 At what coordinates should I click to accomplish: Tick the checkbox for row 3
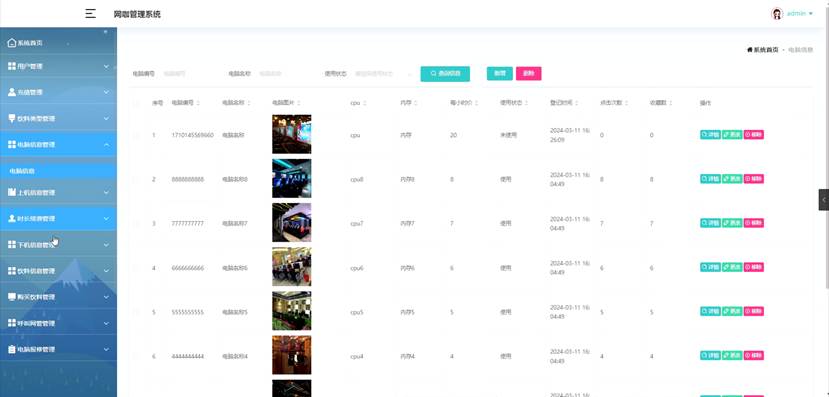[136, 224]
